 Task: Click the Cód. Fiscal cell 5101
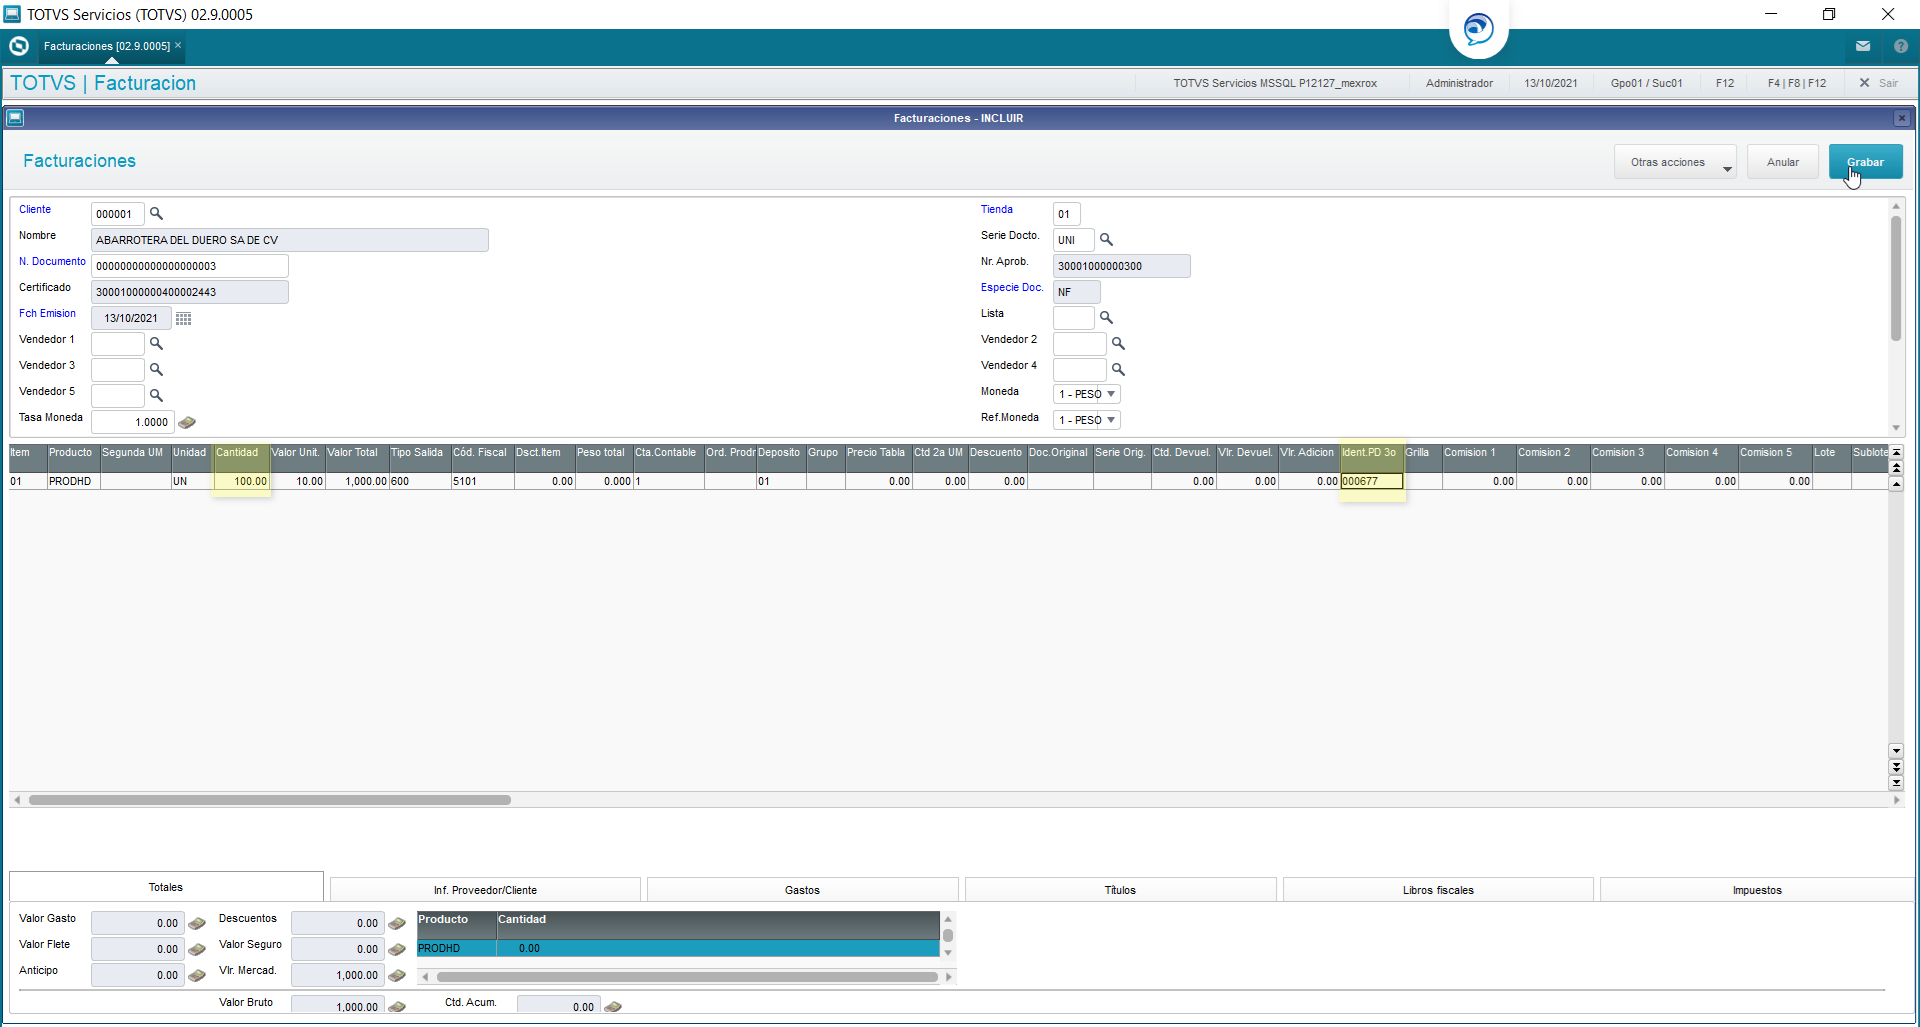(x=482, y=481)
